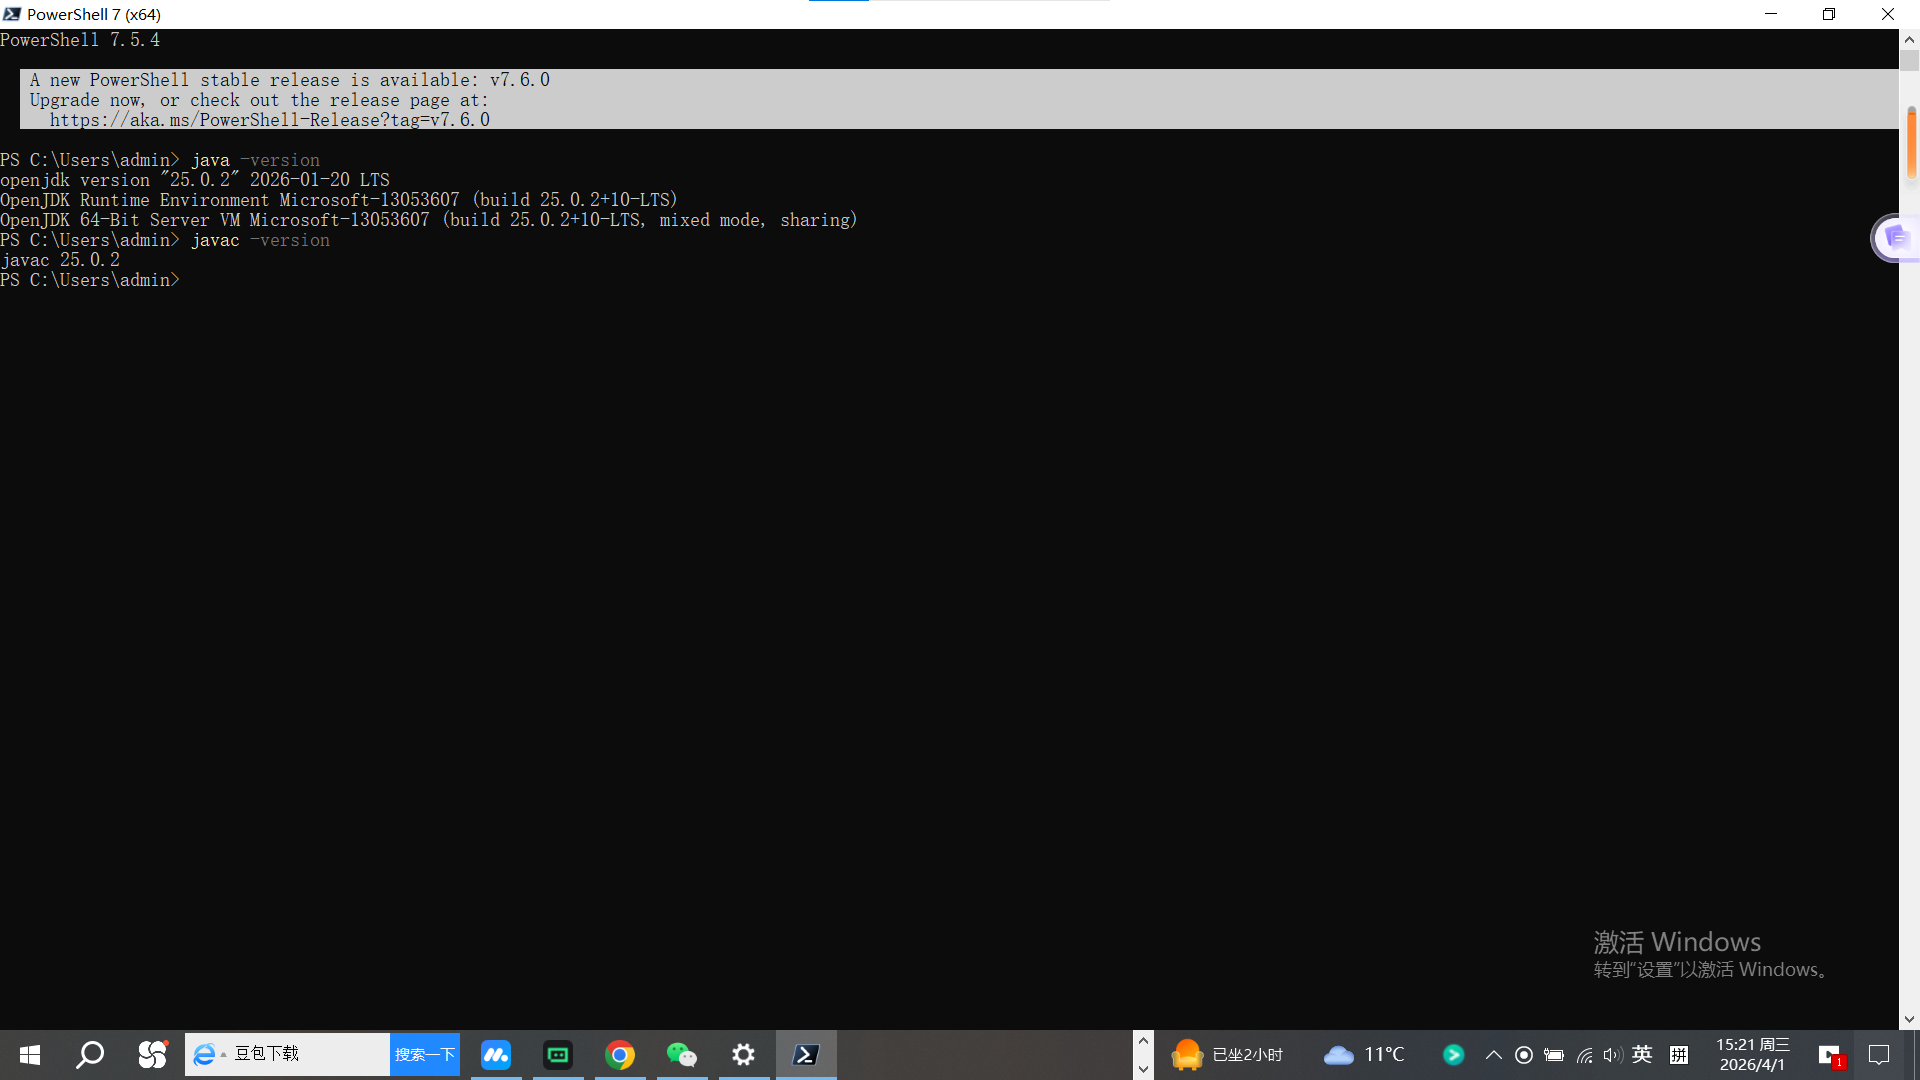Open the green-screen app in the taskbar
The height and width of the screenshot is (1080, 1920).
[558, 1055]
